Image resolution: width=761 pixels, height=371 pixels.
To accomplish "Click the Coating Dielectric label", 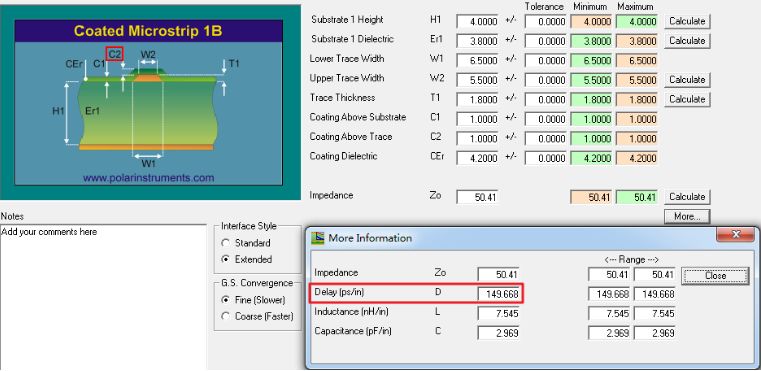I will pos(344,156).
